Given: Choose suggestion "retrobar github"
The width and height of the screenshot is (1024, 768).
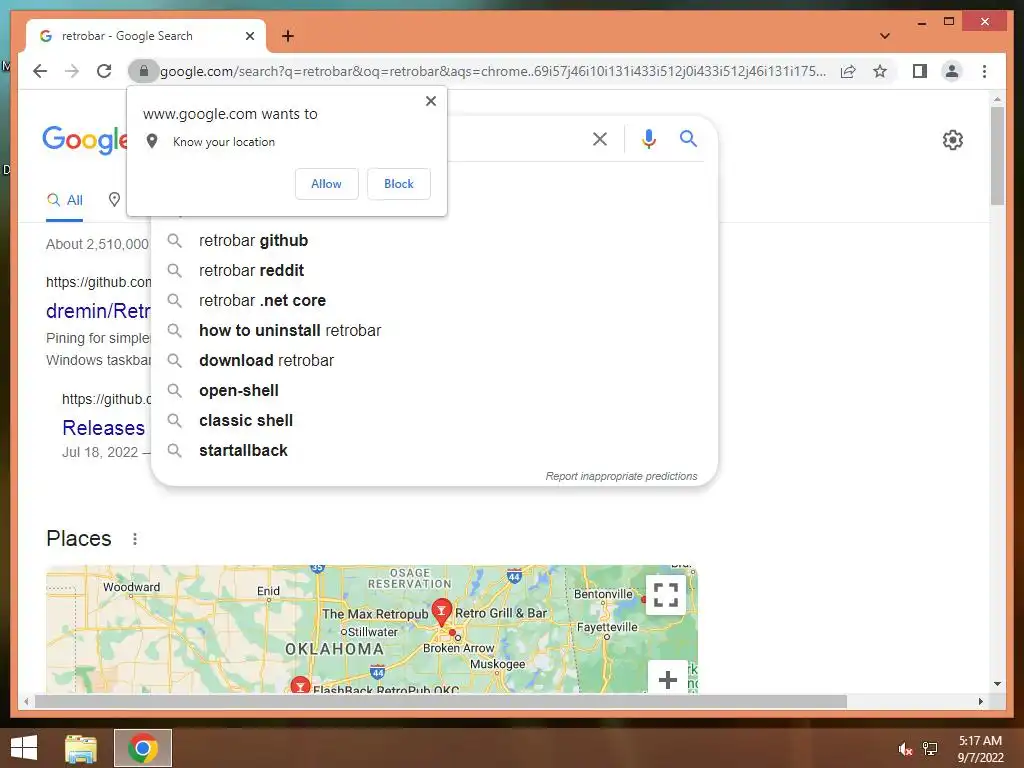Looking at the screenshot, I should tap(434, 240).
